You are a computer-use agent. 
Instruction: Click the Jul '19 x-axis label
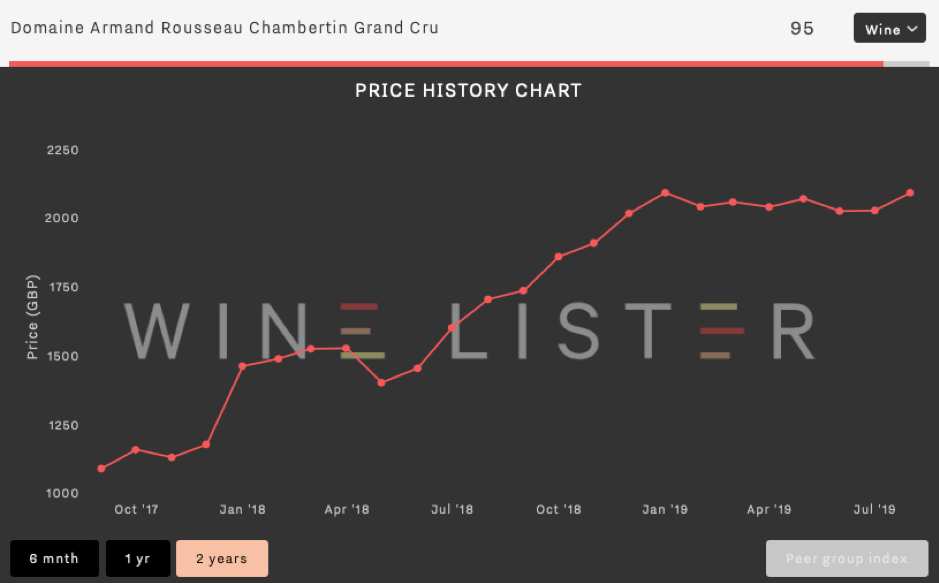click(x=874, y=509)
